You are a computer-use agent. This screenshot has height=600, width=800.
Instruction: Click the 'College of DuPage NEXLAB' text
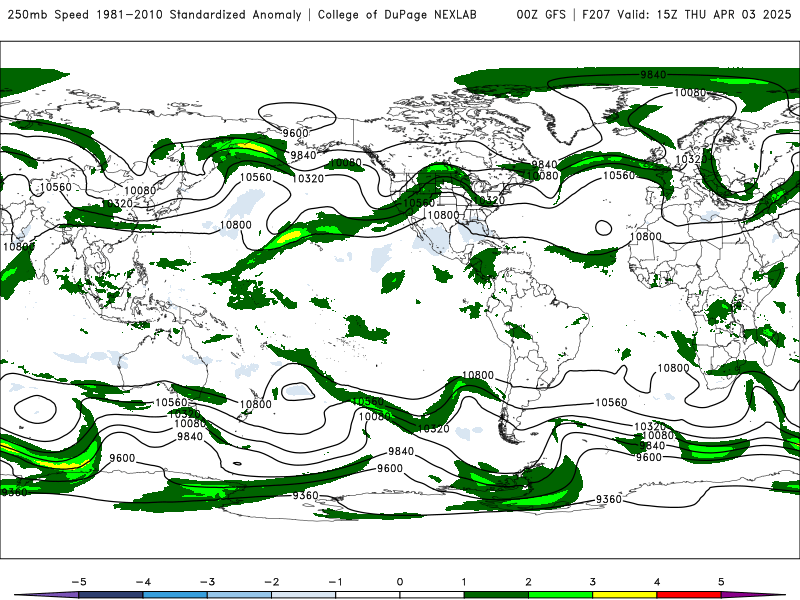pos(397,14)
